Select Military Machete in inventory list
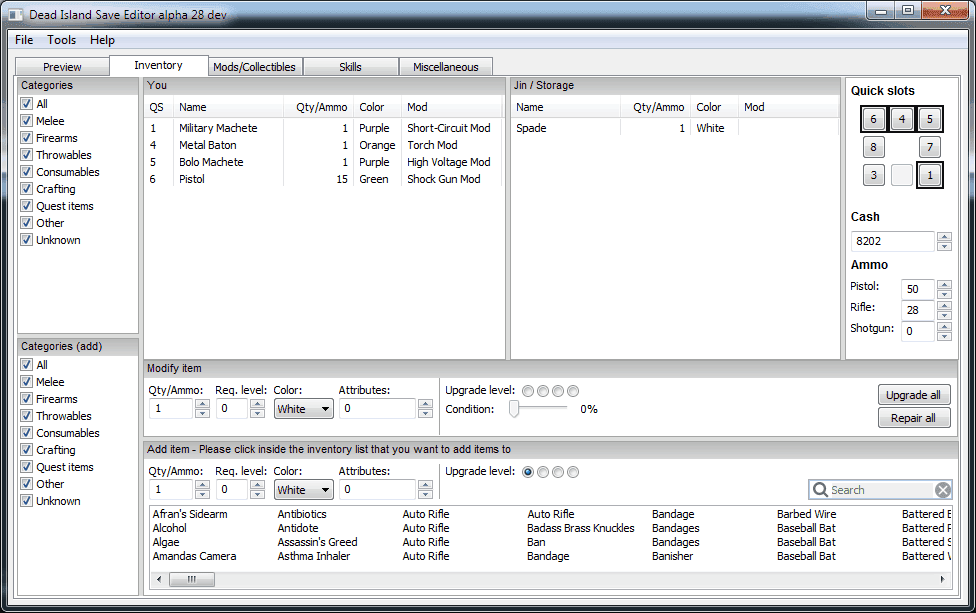 [x=218, y=128]
